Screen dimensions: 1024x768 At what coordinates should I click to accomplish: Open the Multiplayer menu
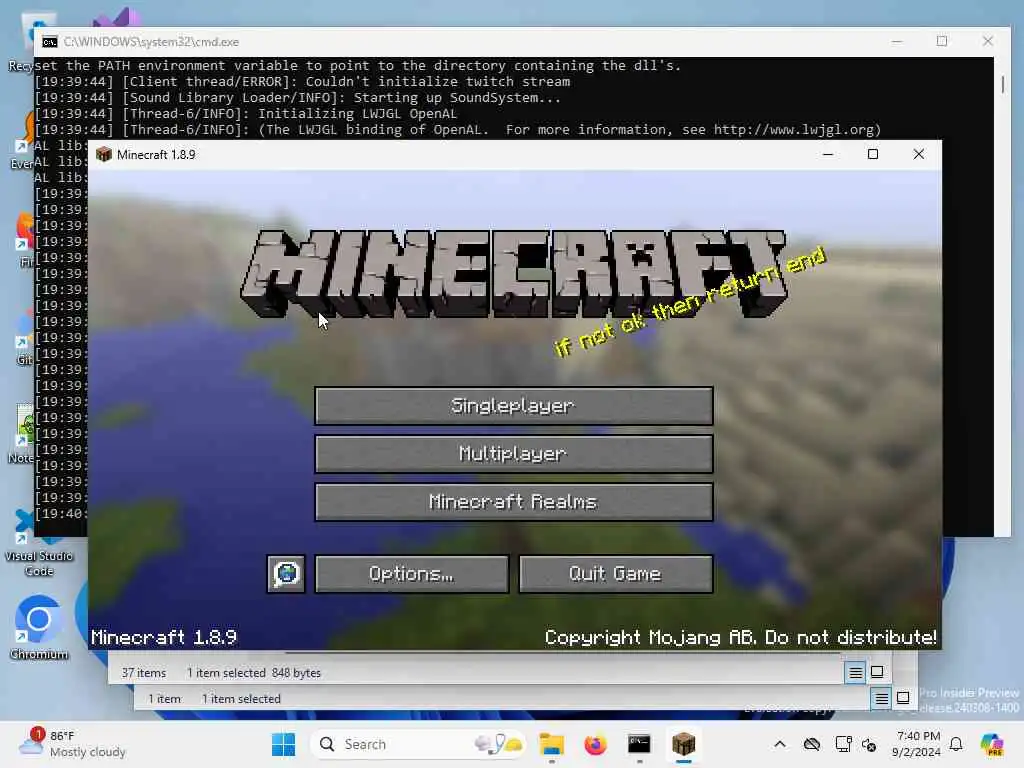pyautogui.click(x=513, y=453)
